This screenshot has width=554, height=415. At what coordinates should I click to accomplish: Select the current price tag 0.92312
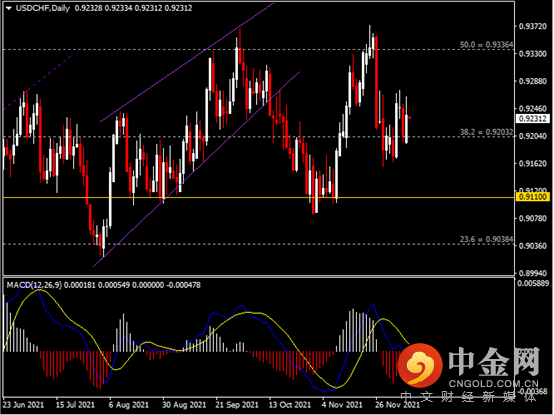pyautogui.click(x=533, y=119)
